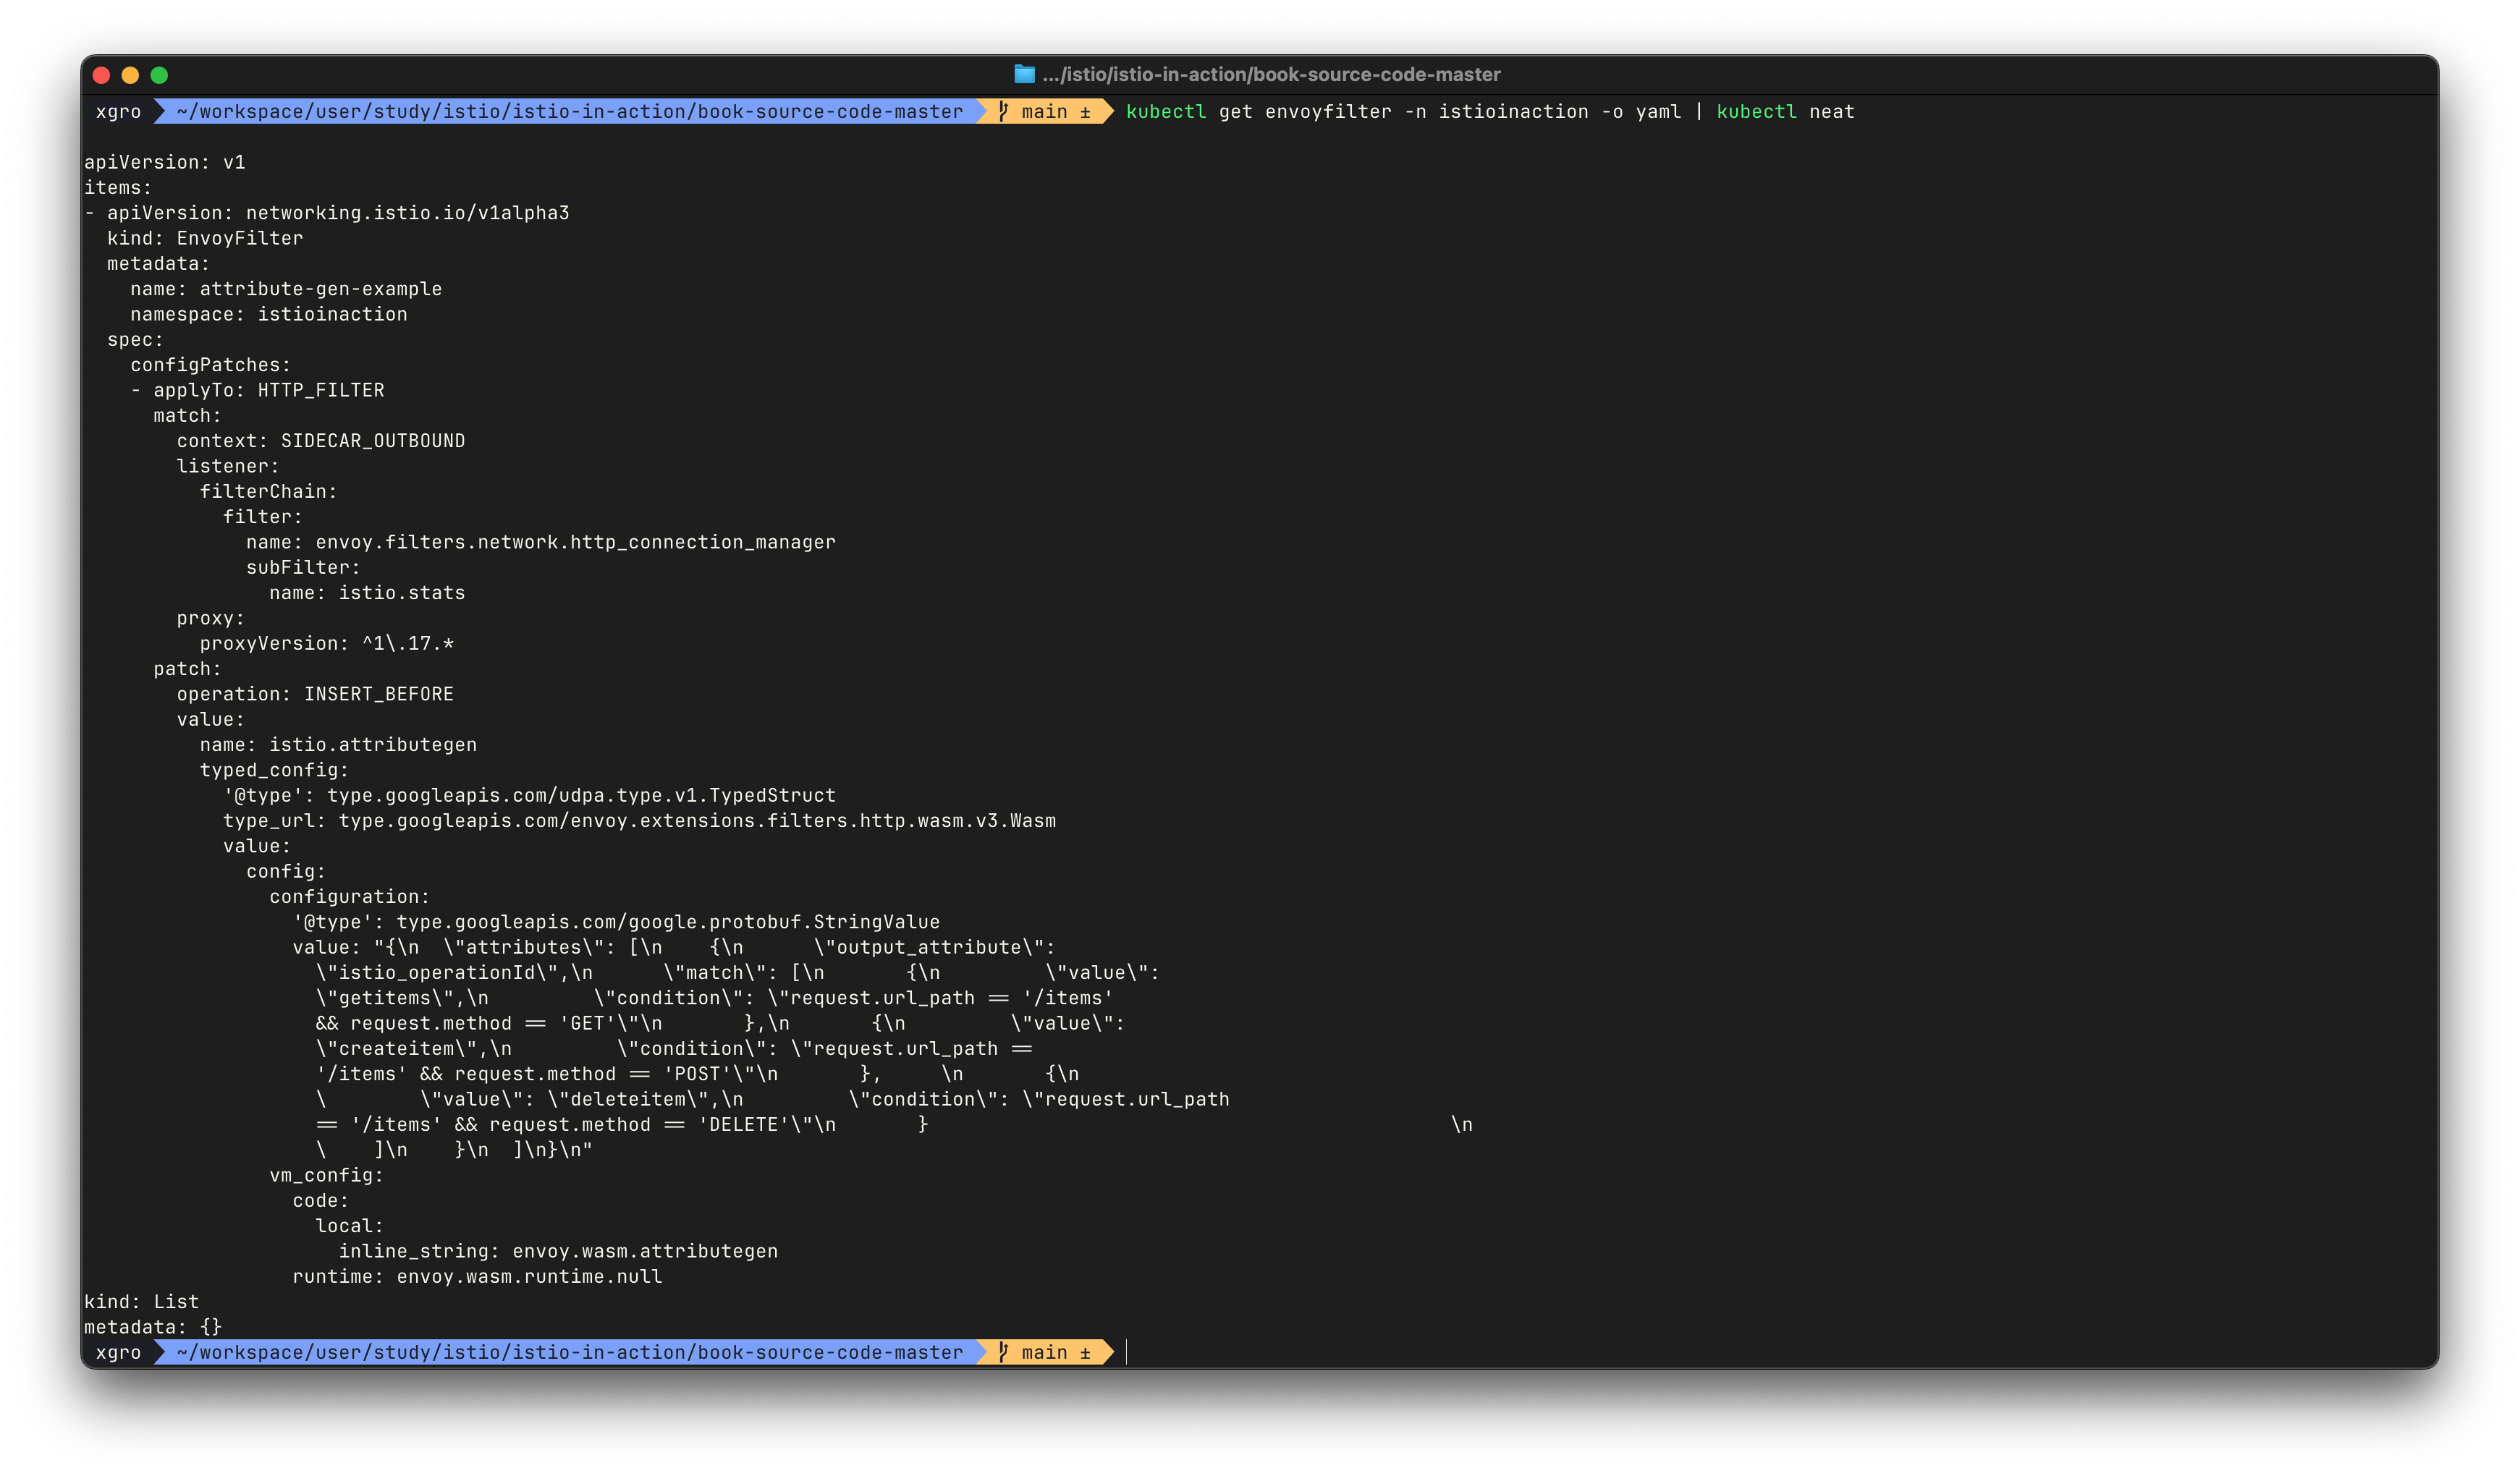Click the 'items:' line
This screenshot has width=2520, height=1476.
[118, 187]
